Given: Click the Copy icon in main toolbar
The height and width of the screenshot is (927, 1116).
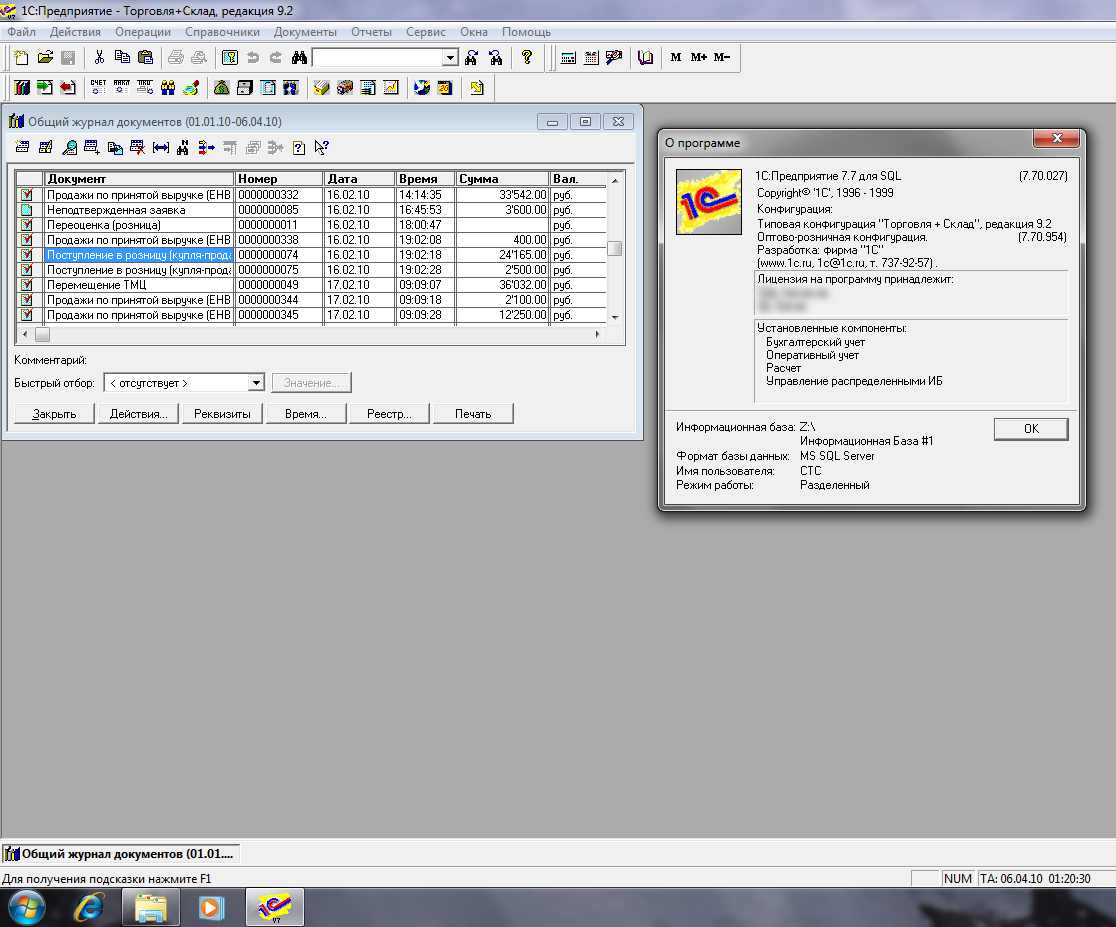Looking at the screenshot, I should pyautogui.click(x=122, y=58).
